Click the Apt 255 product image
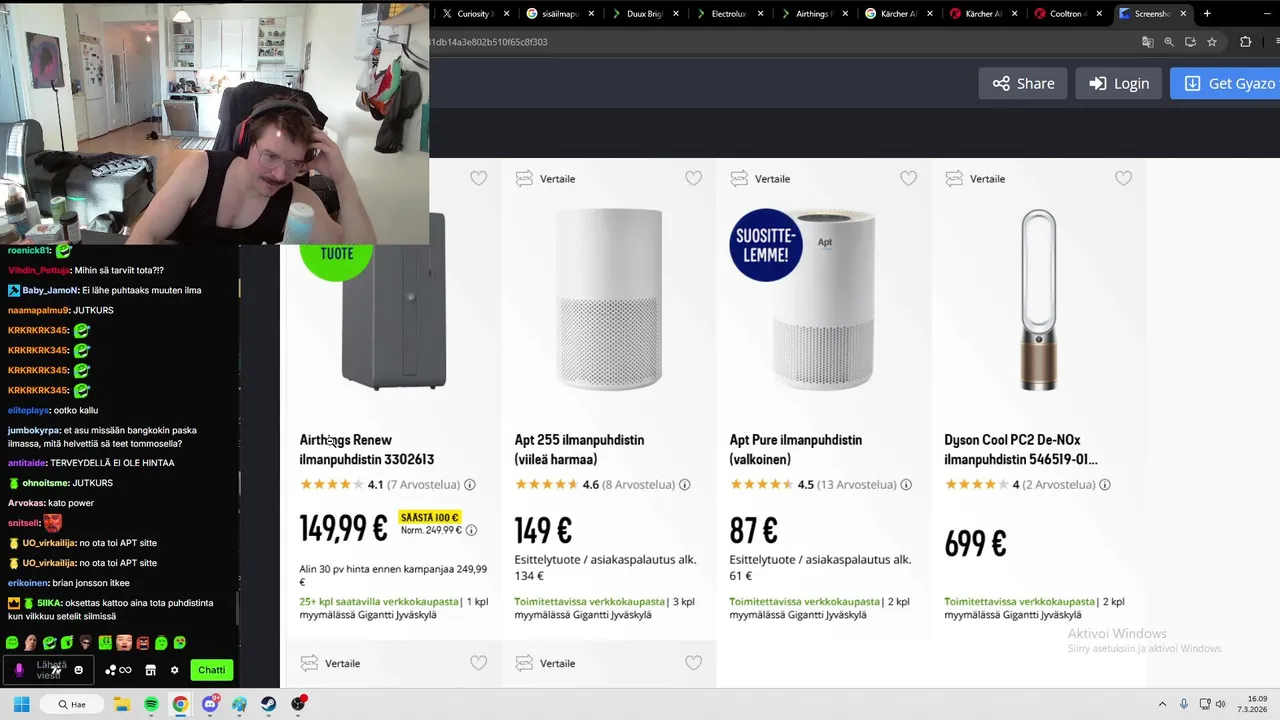Image resolution: width=1280 pixels, height=720 pixels. click(609, 300)
